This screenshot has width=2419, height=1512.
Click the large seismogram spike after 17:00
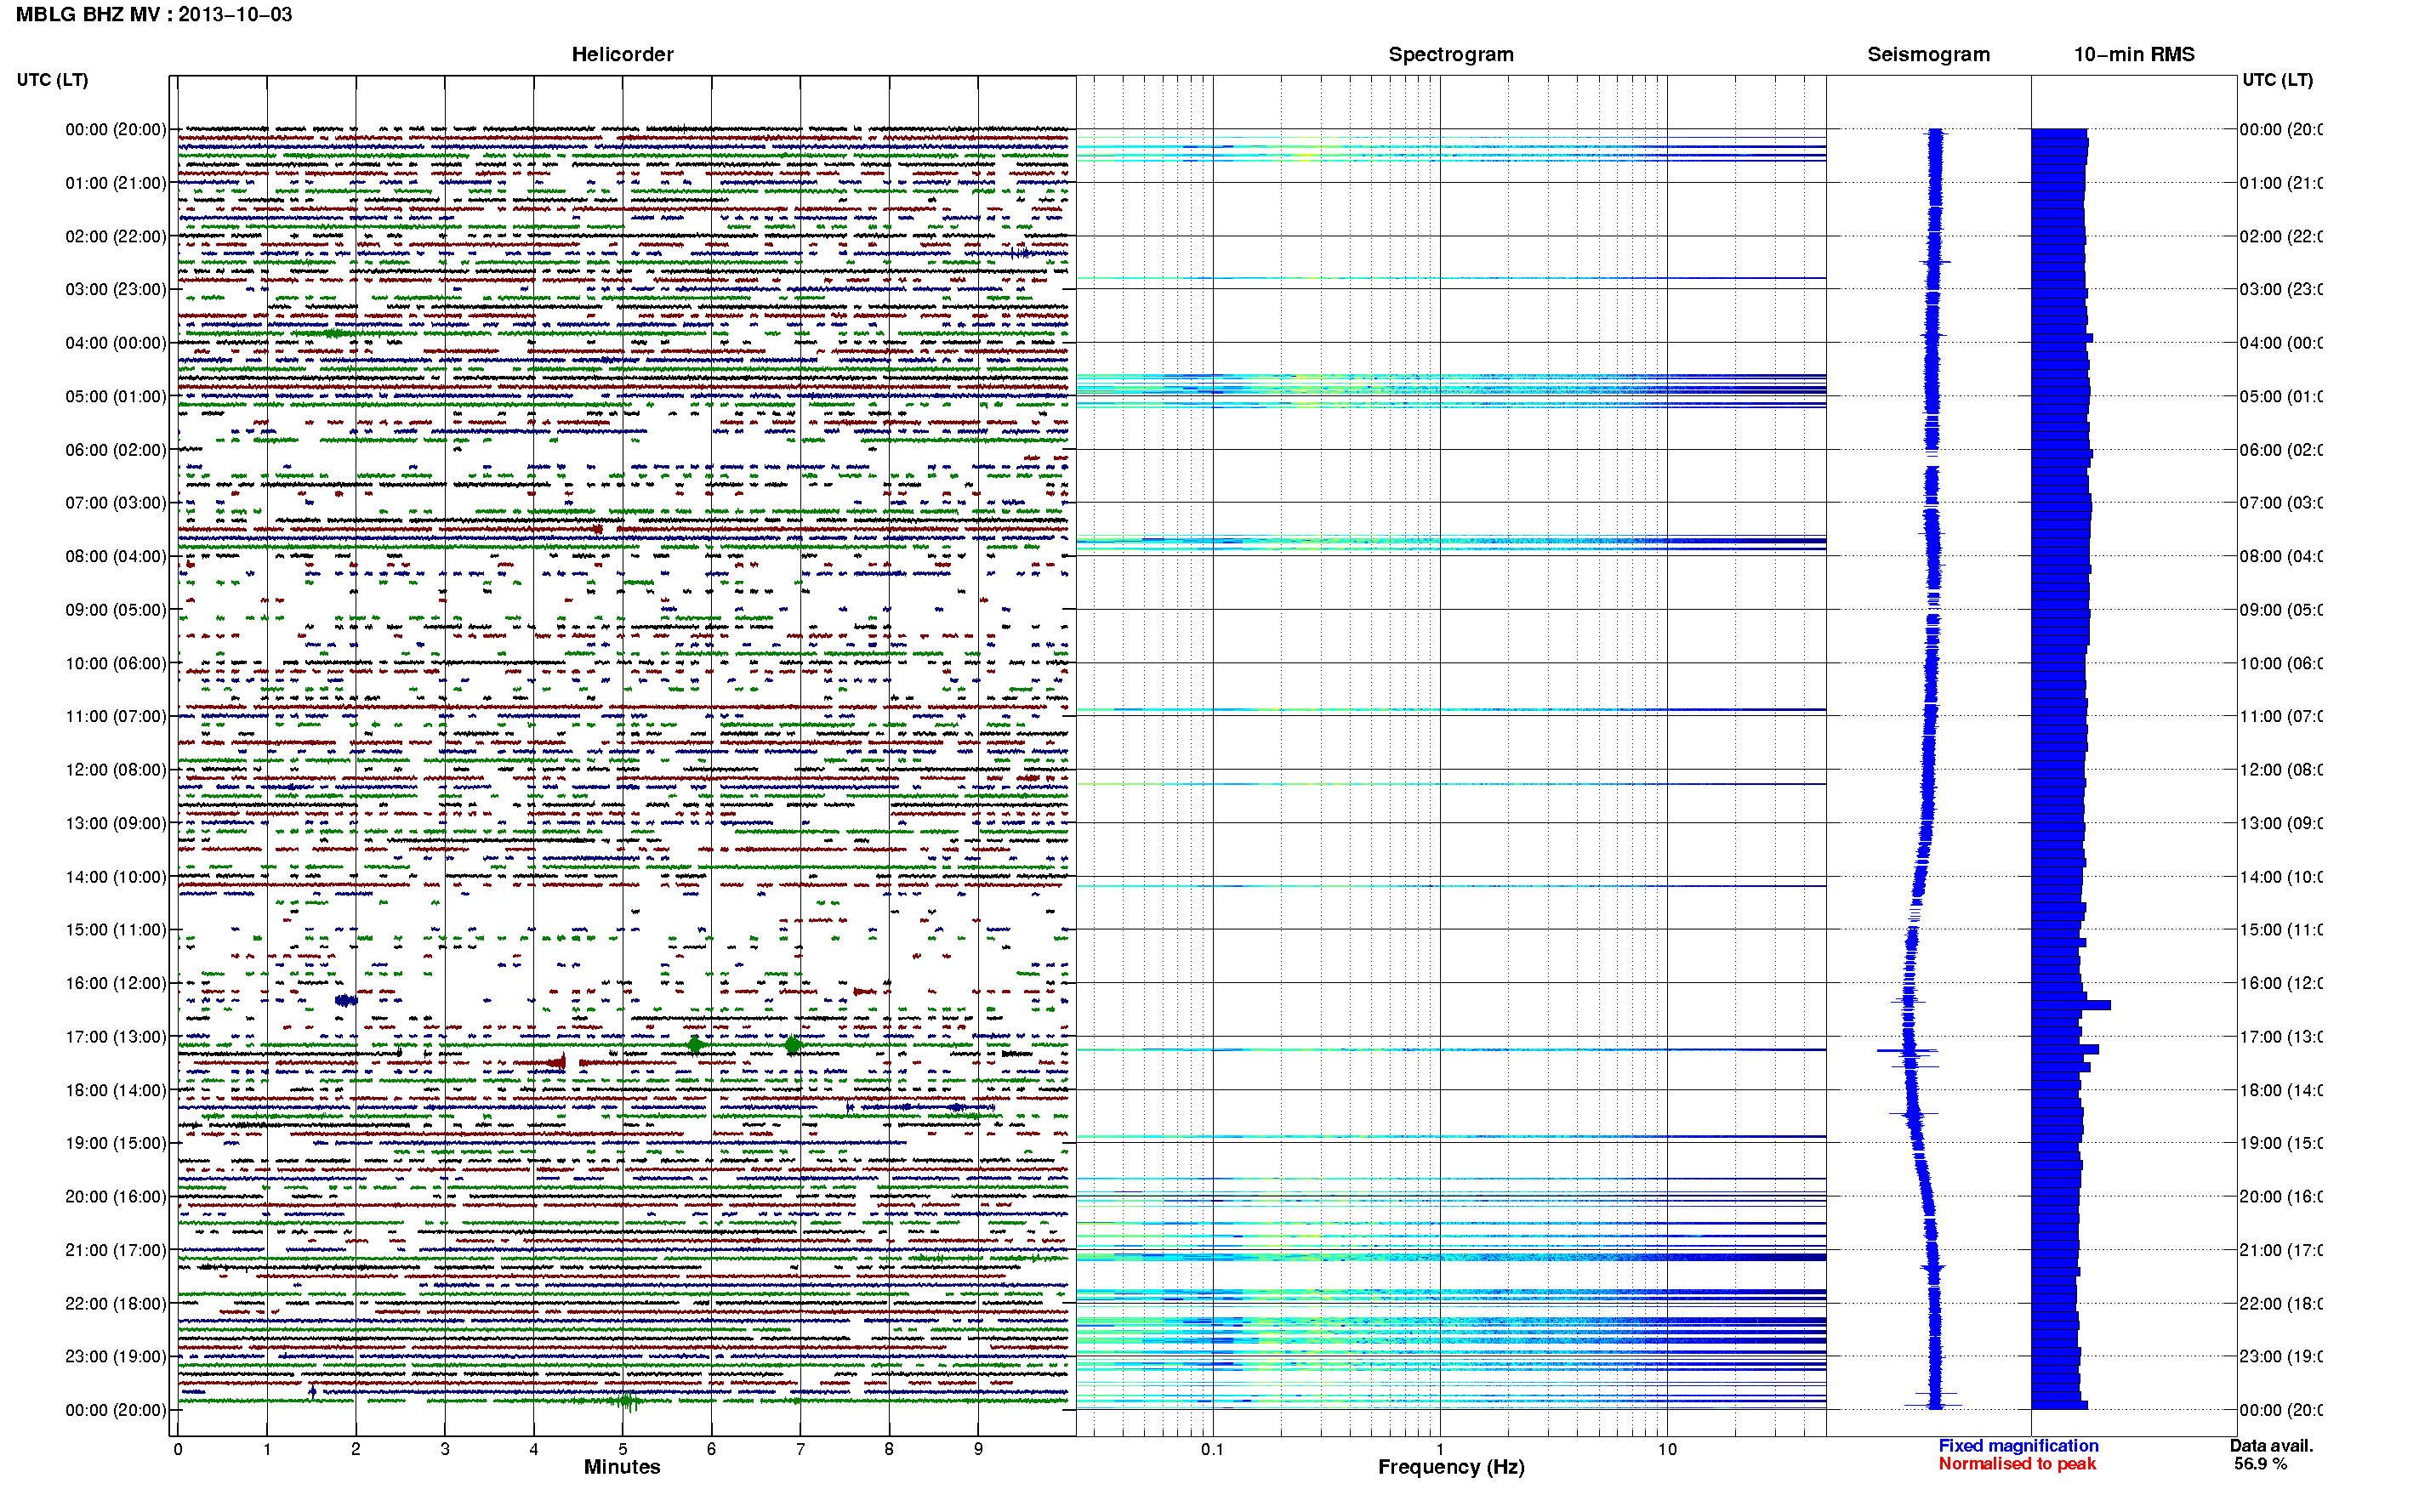1907,1050
